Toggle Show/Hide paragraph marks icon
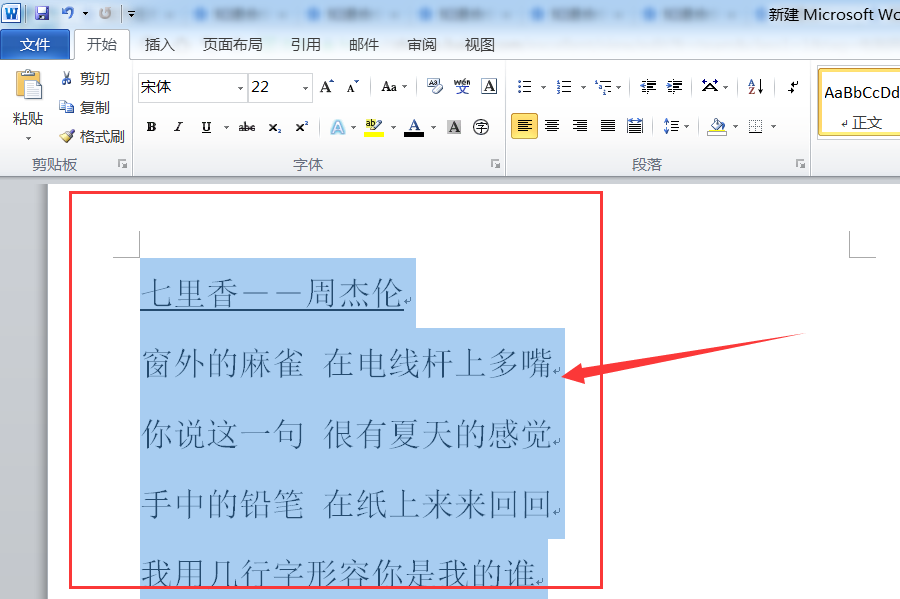This screenshot has height=599, width=900. [793, 87]
